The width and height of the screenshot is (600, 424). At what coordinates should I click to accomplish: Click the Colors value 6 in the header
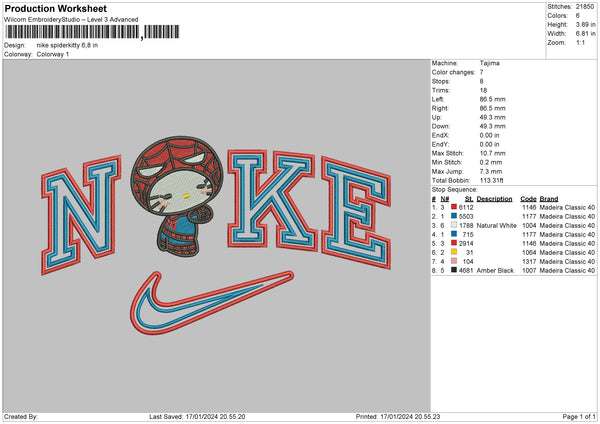pos(577,16)
